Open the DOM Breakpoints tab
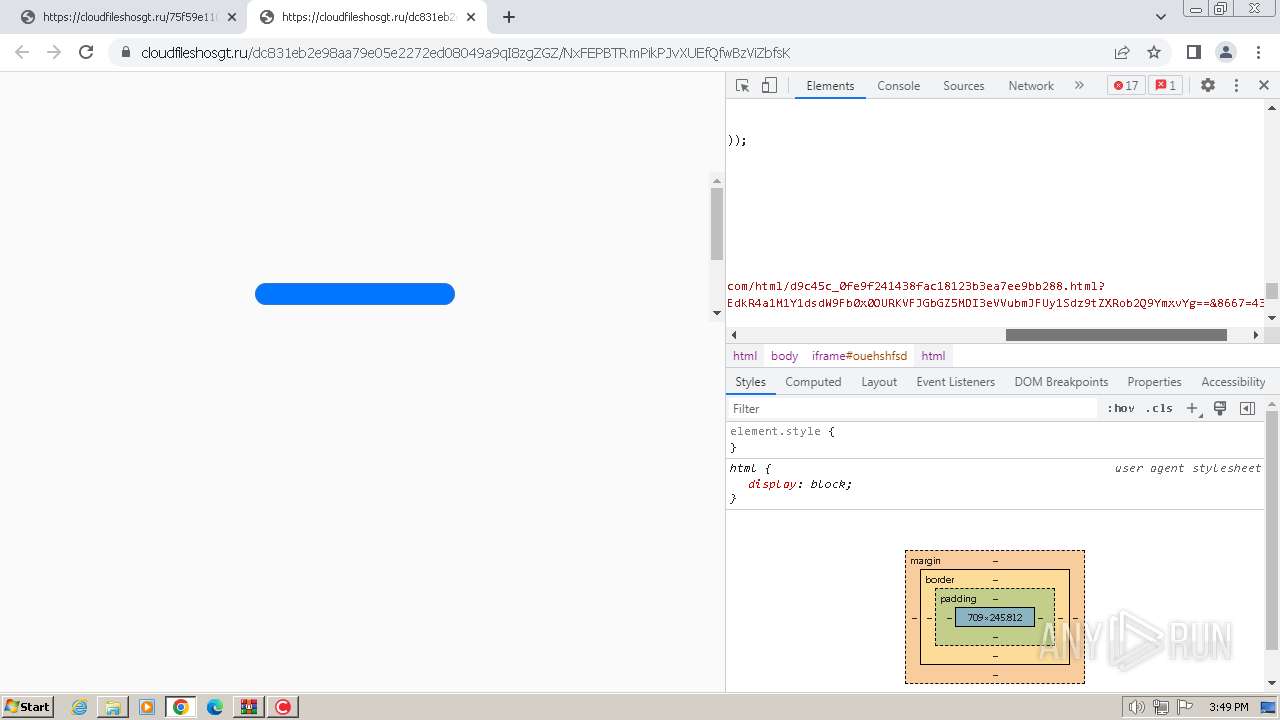 pos(1061,382)
